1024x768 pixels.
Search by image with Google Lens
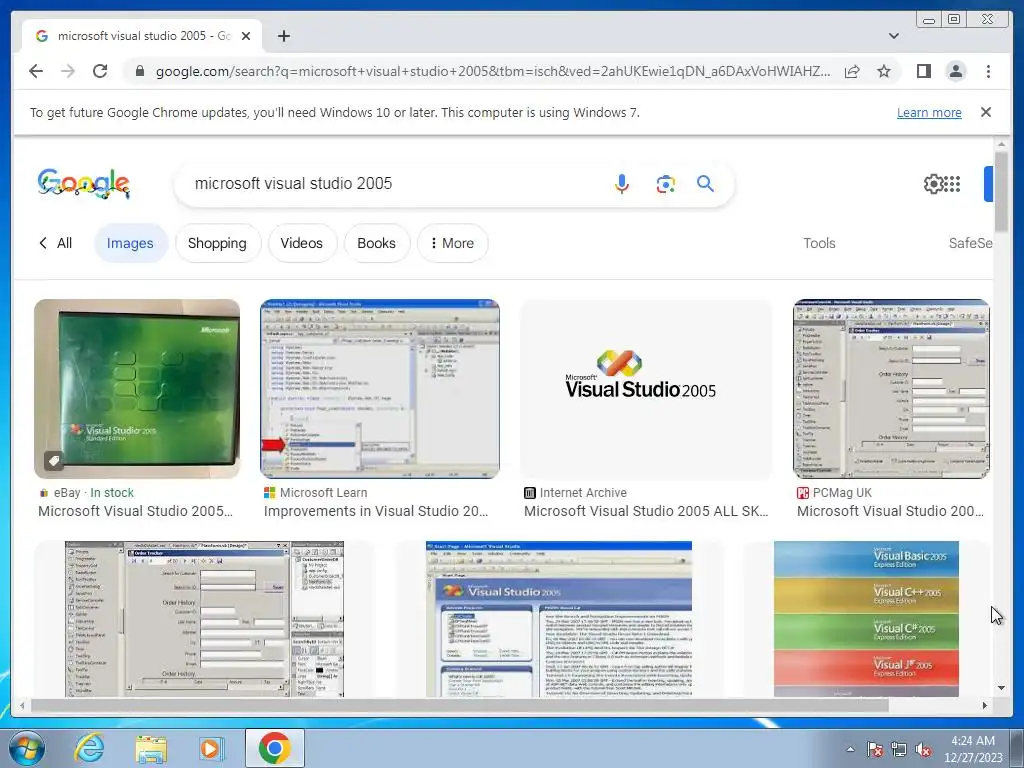click(665, 184)
